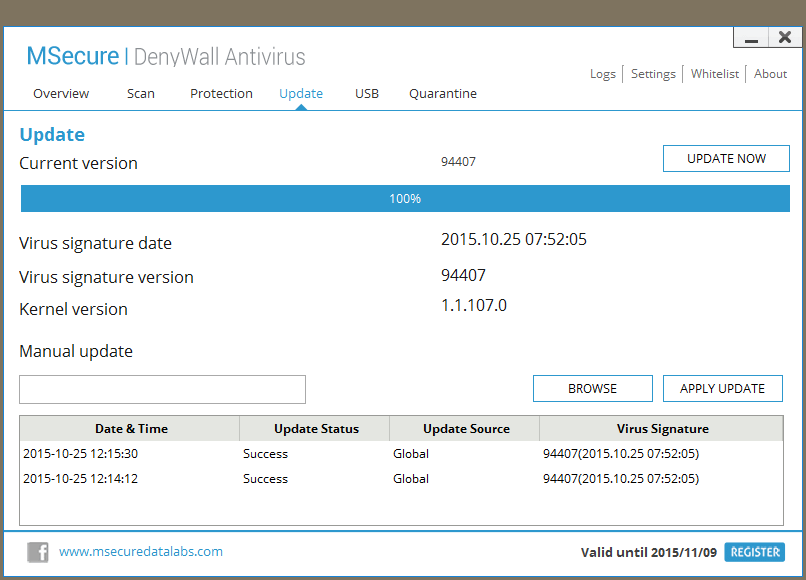This screenshot has width=806, height=580.
Task: Minimize the MSecure window
Action: coord(751,37)
